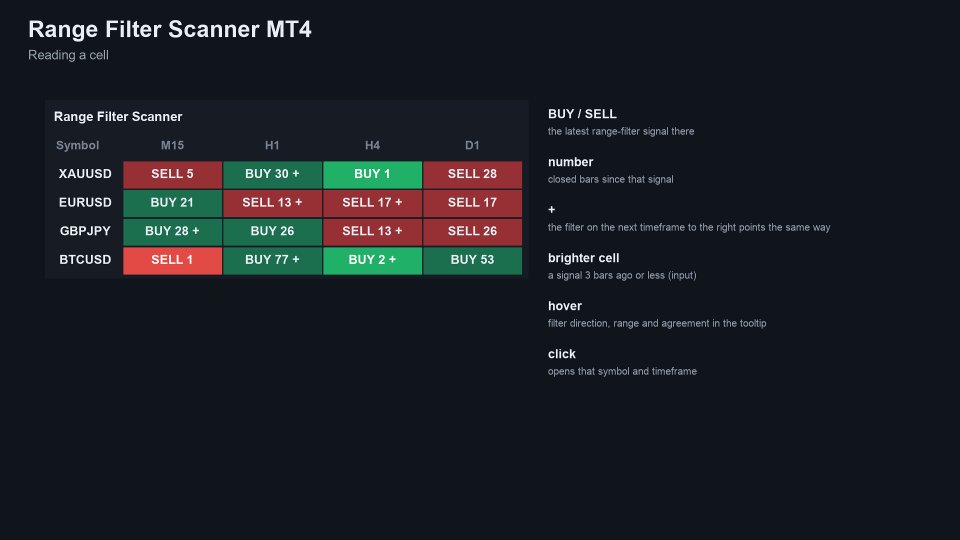Viewport: 960px width, 540px height.
Task: Open XAUUSD D1 SELL 28 cell
Action: [472, 174]
